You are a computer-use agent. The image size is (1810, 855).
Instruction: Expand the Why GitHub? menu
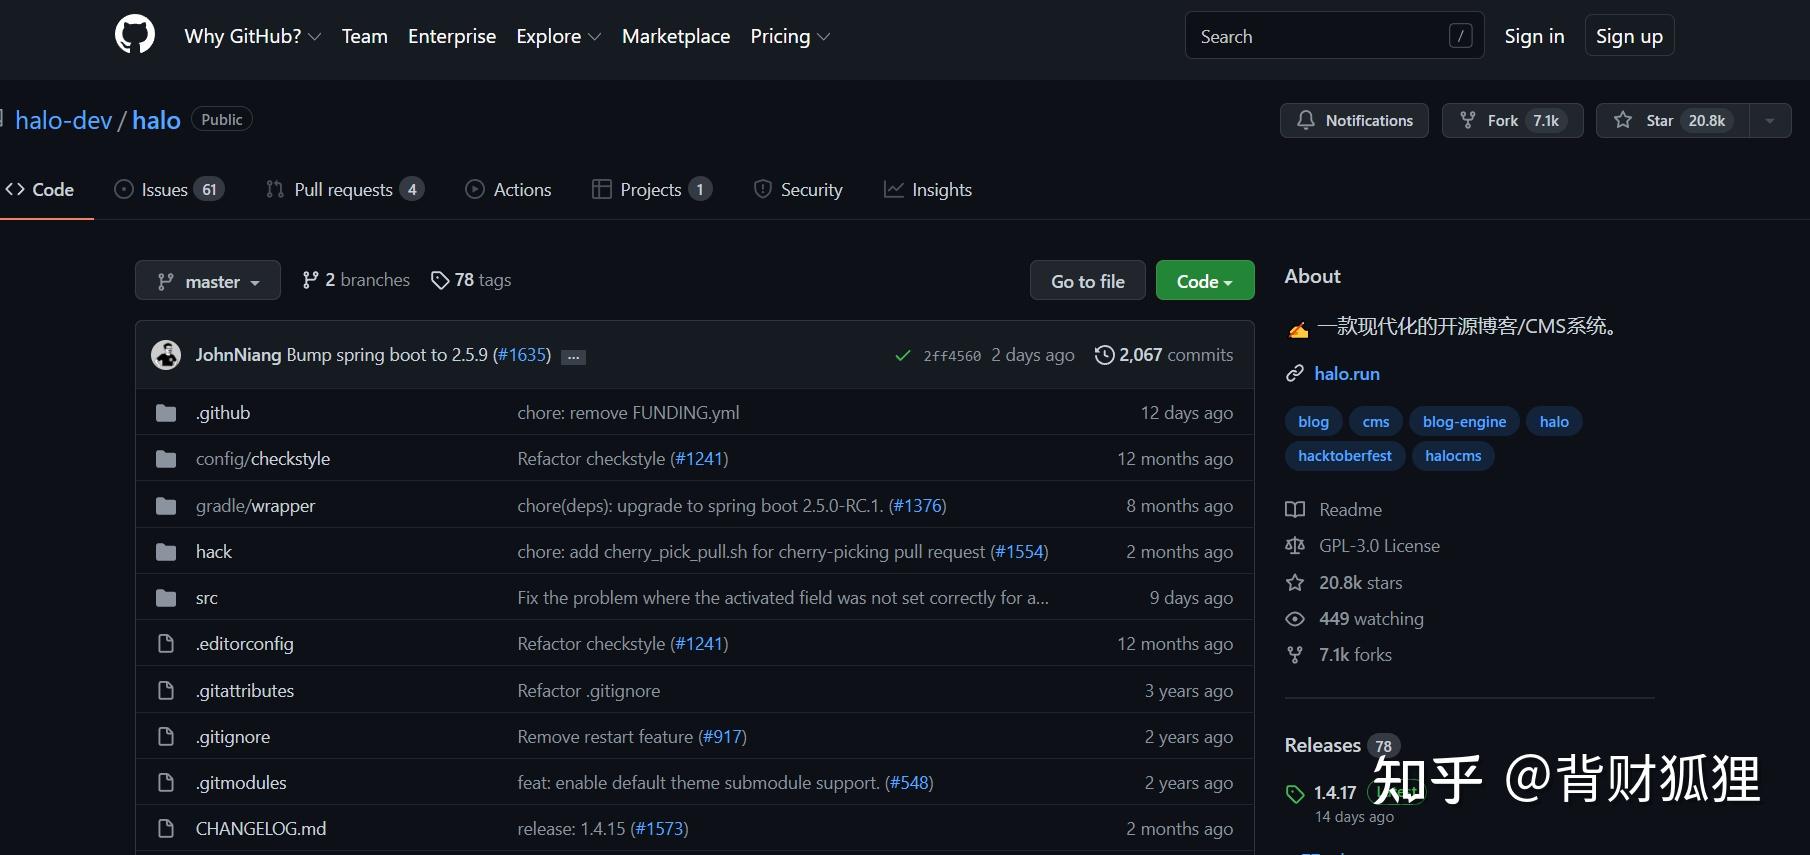coord(253,36)
